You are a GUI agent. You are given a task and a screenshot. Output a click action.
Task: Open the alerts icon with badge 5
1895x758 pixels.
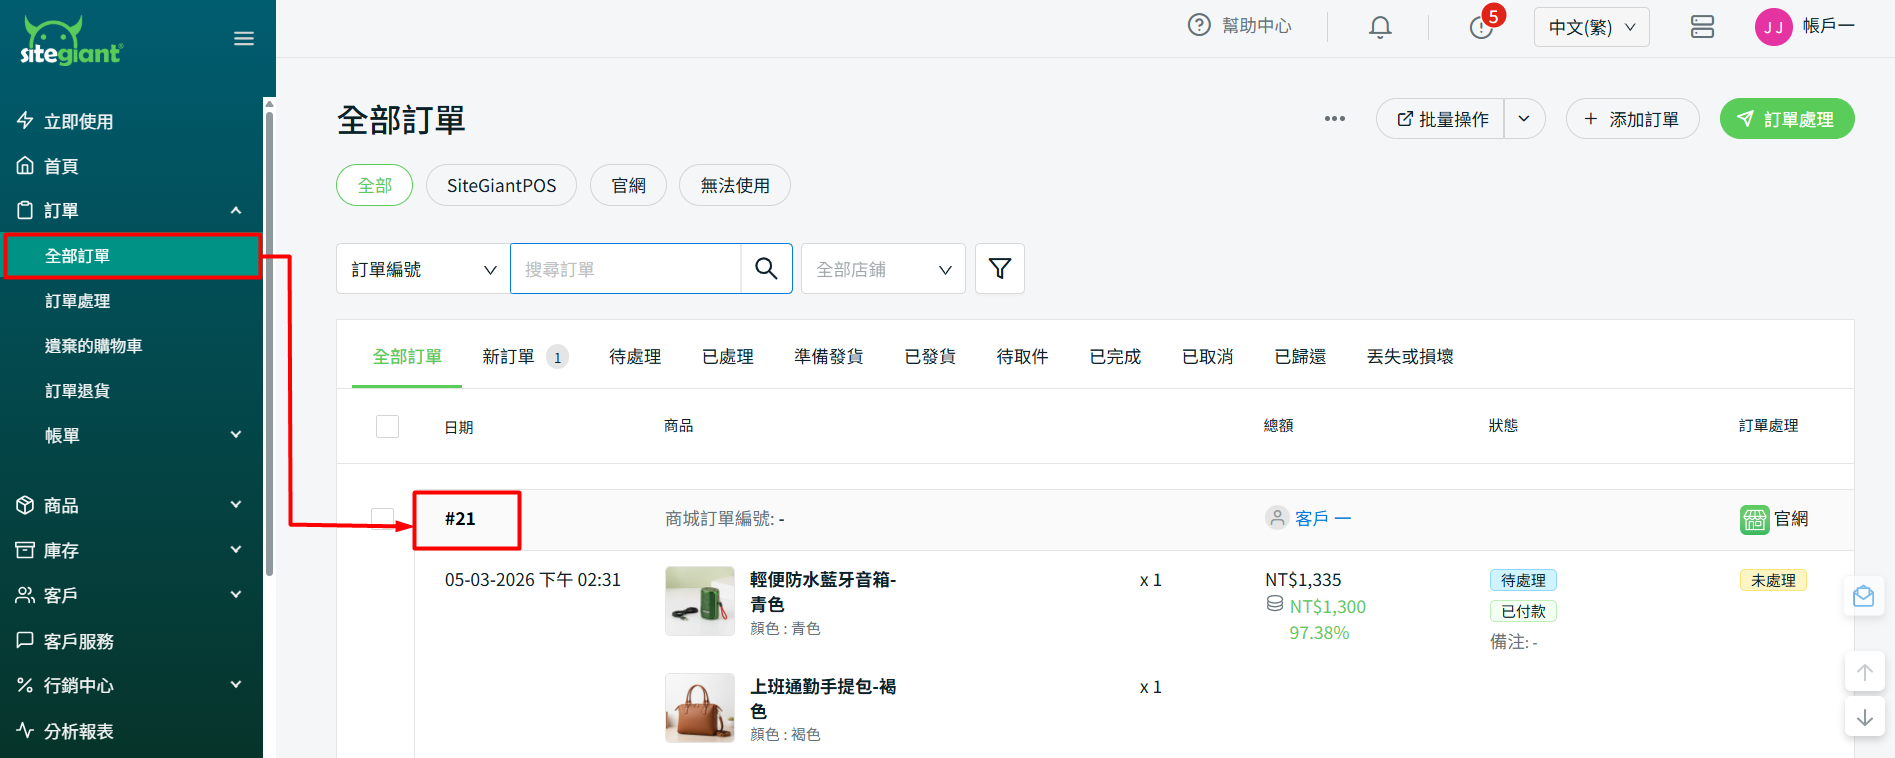pyautogui.click(x=1481, y=27)
